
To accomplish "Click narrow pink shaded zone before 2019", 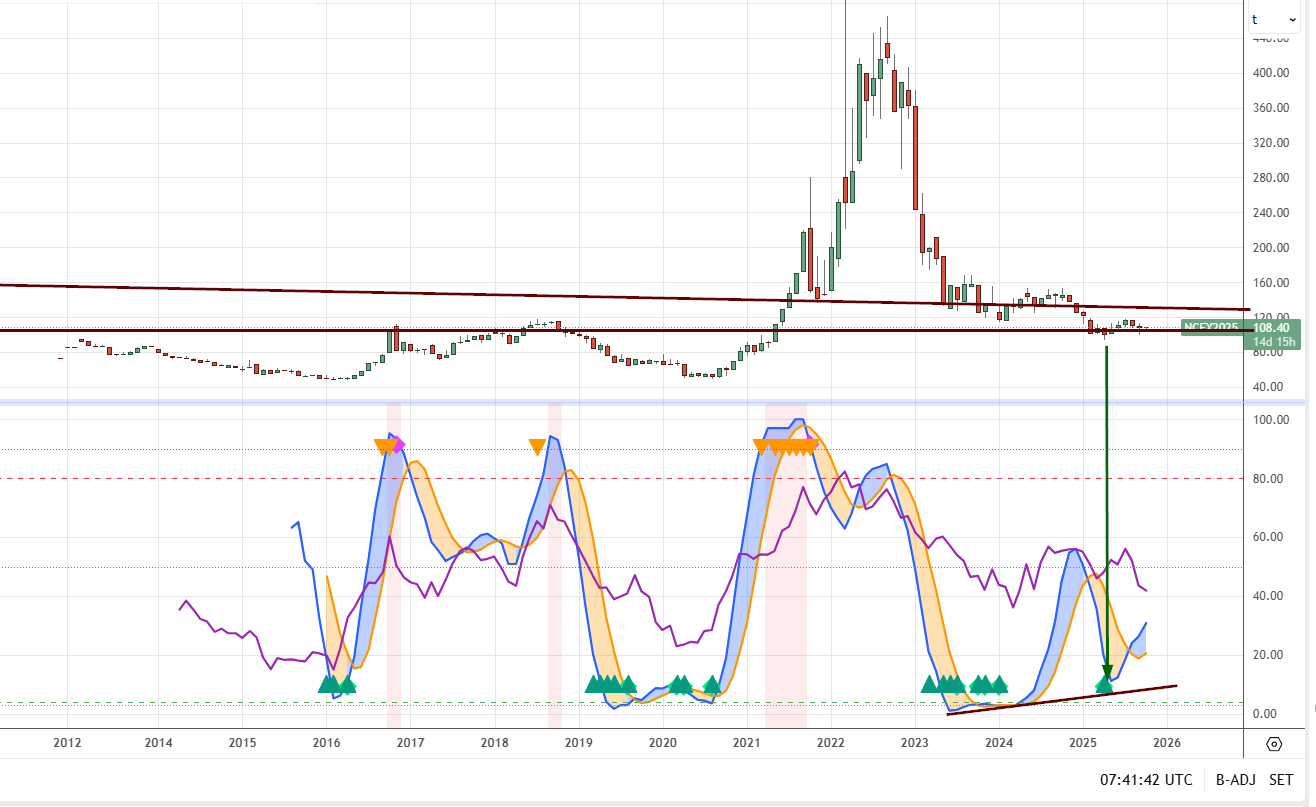I will coord(554,600).
